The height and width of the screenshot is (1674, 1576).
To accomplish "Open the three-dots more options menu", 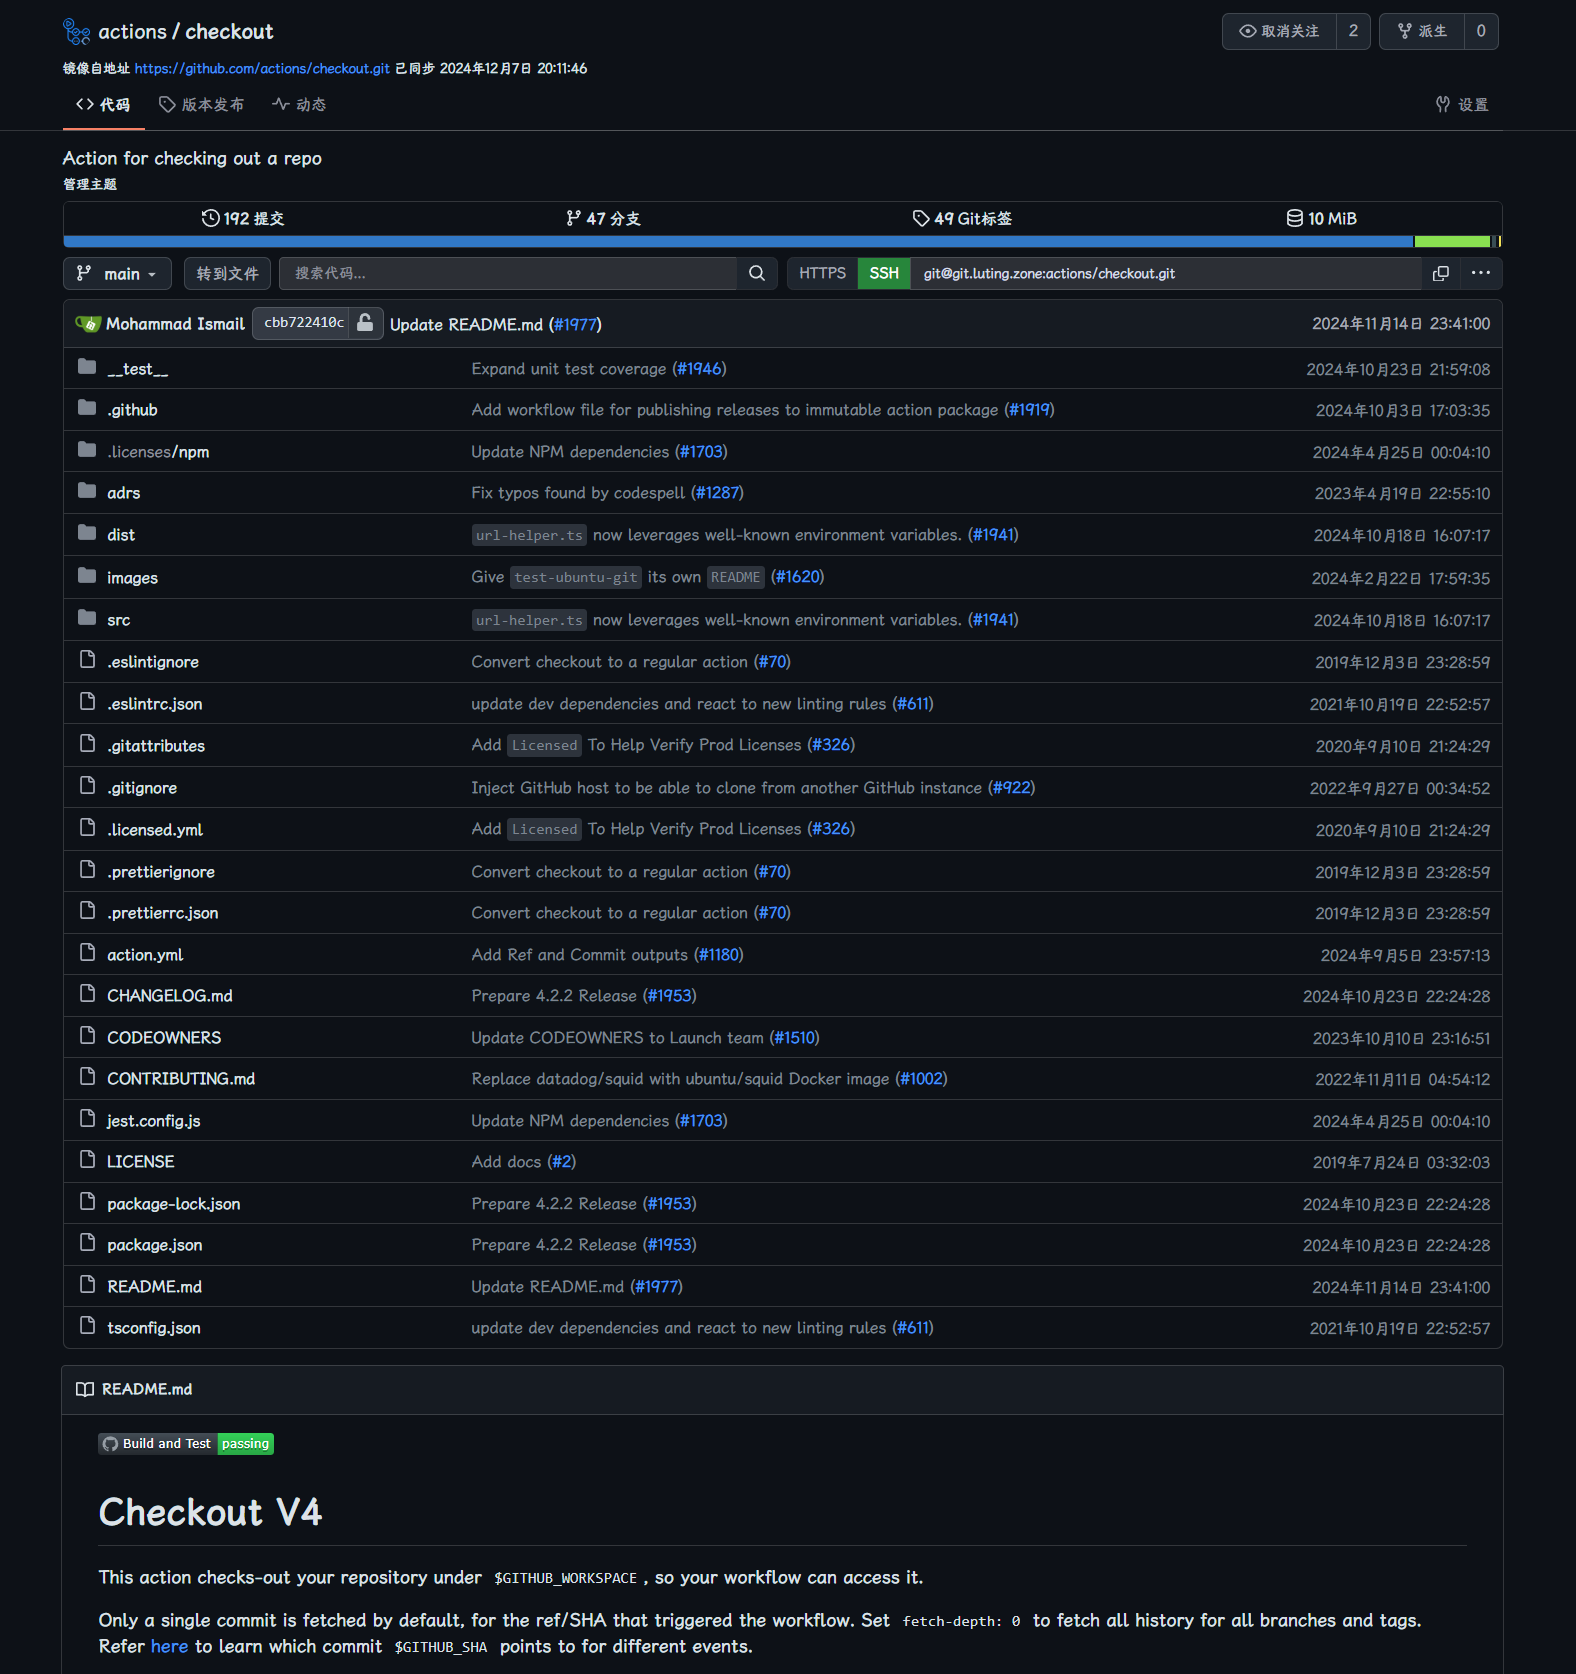I will pyautogui.click(x=1480, y=274).
